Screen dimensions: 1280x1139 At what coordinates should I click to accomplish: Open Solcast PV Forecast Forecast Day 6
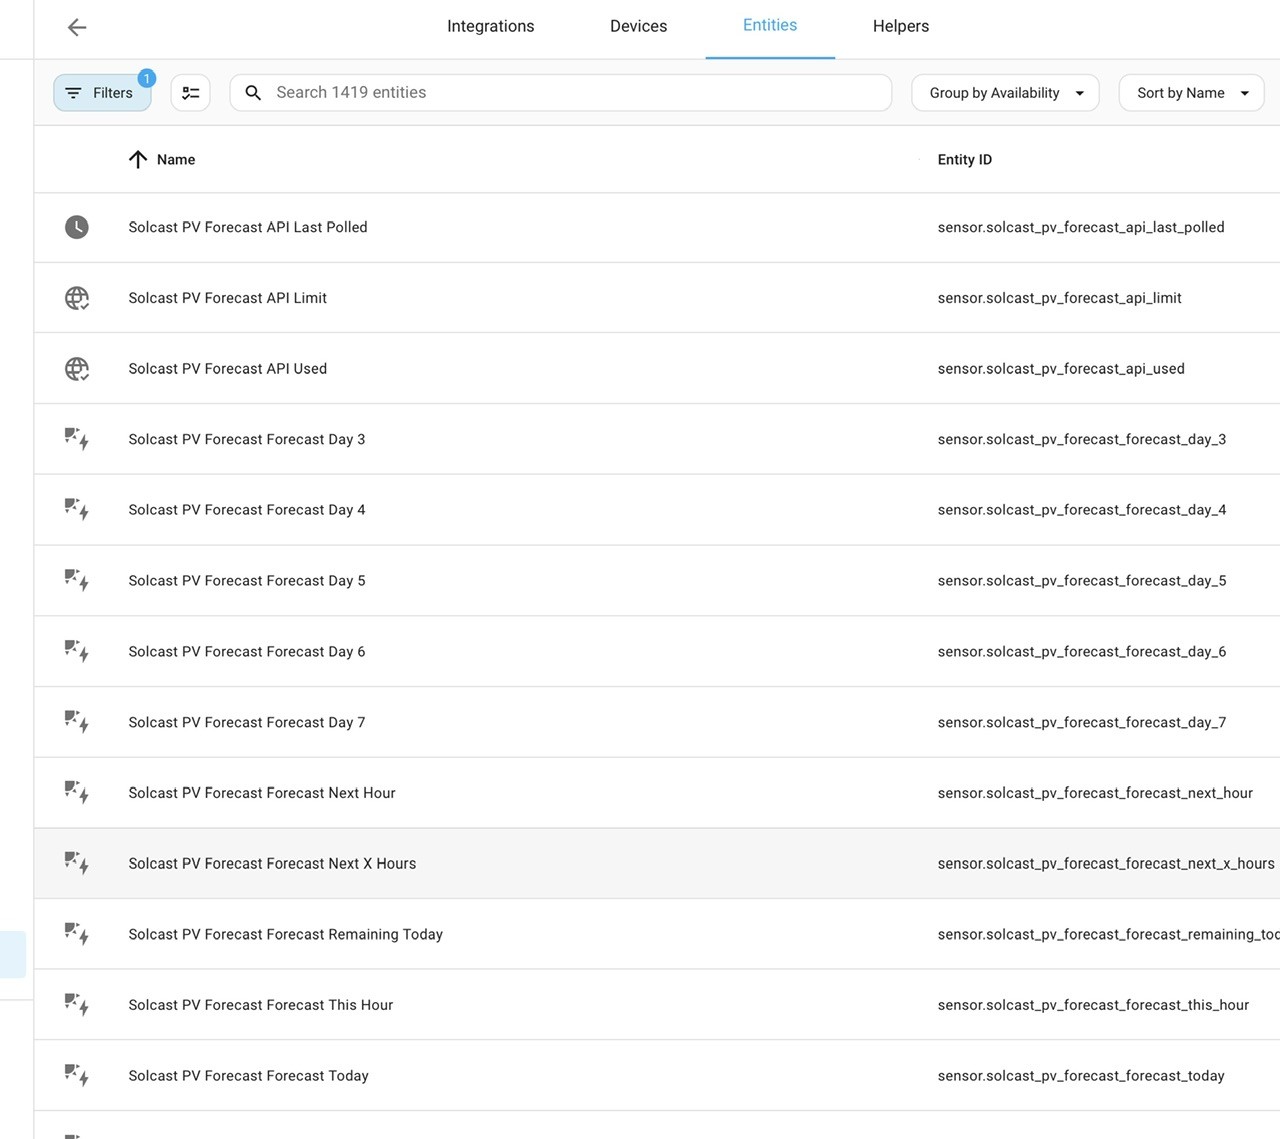[x=247, y=652]
